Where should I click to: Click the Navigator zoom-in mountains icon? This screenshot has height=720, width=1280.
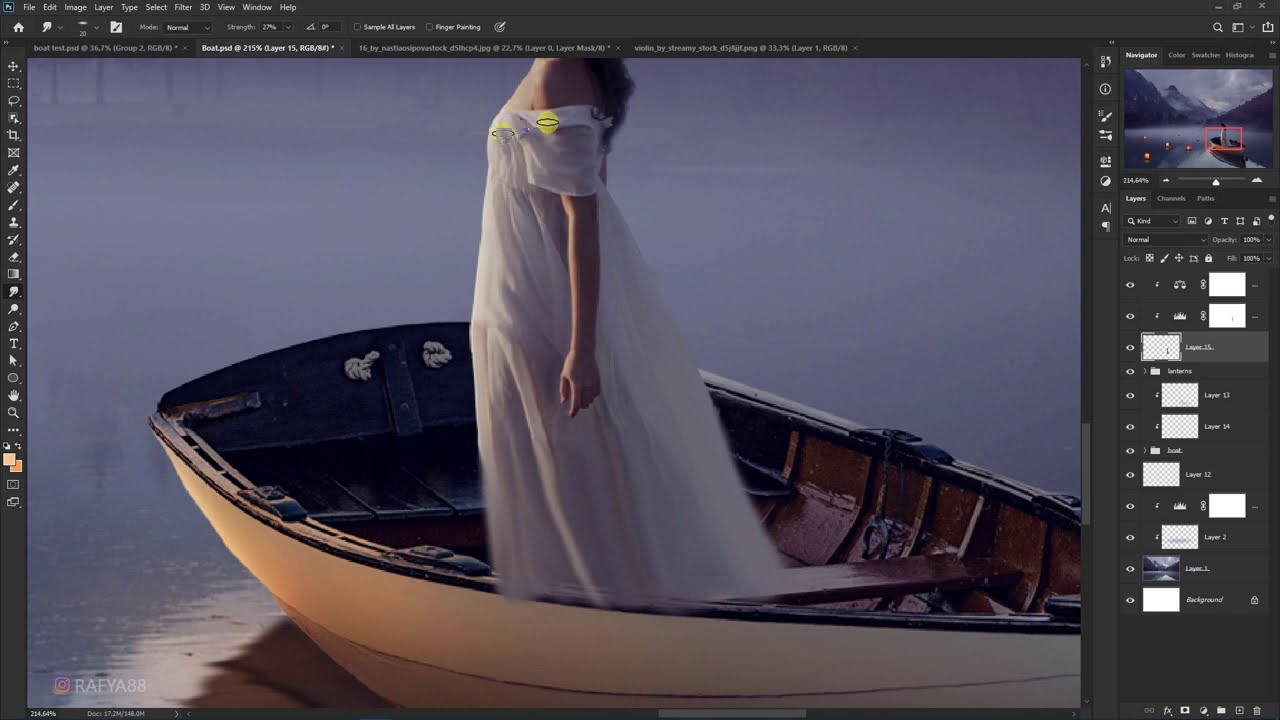pos(1258,180)
